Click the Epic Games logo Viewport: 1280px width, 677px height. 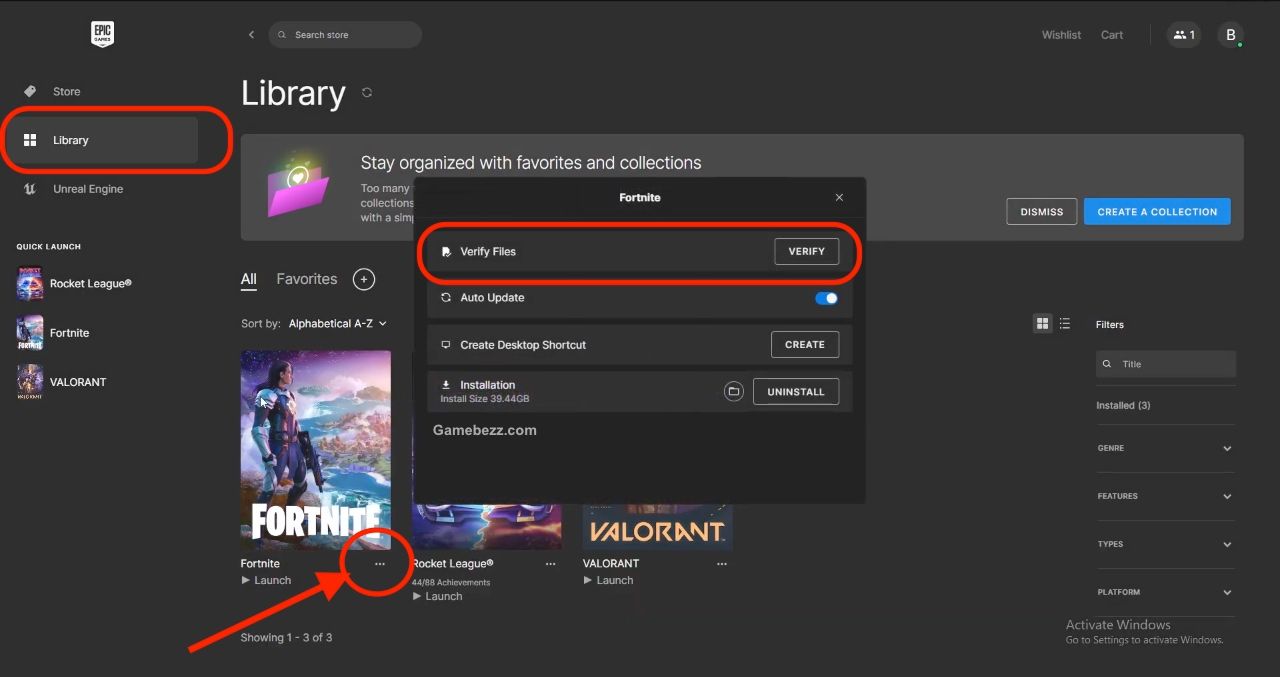102,34
